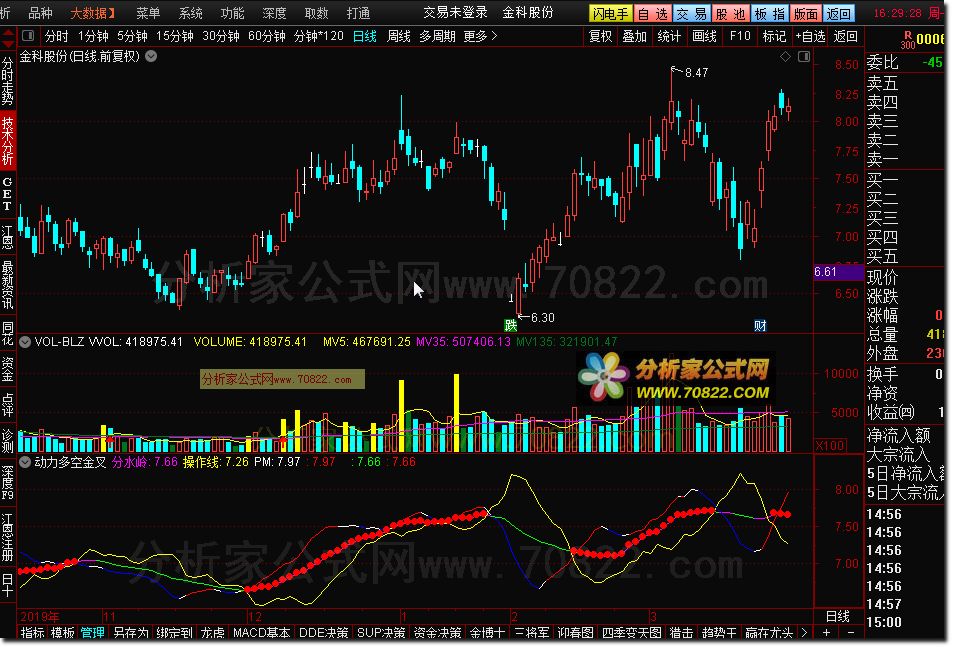Click the 交易 button in top bar

692,13
